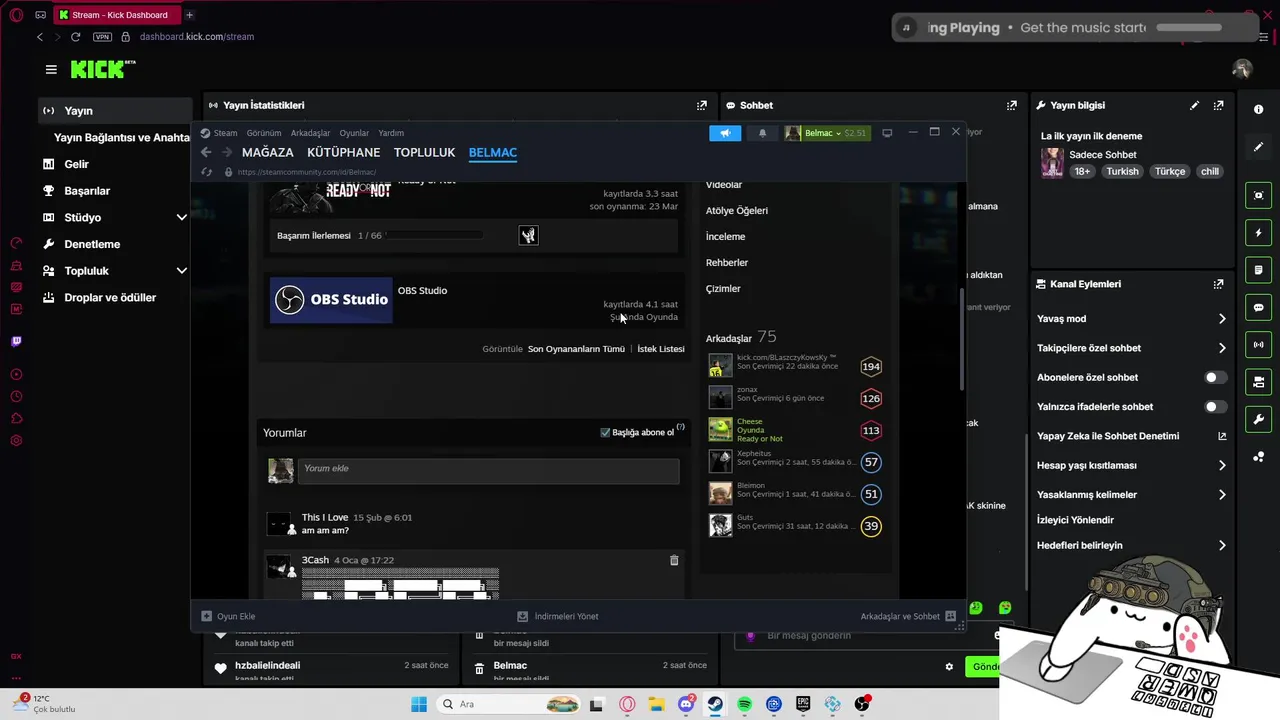Open the Görünüm menu in Steam
The width and height of the screenshot is (1280, 720).
264,133
